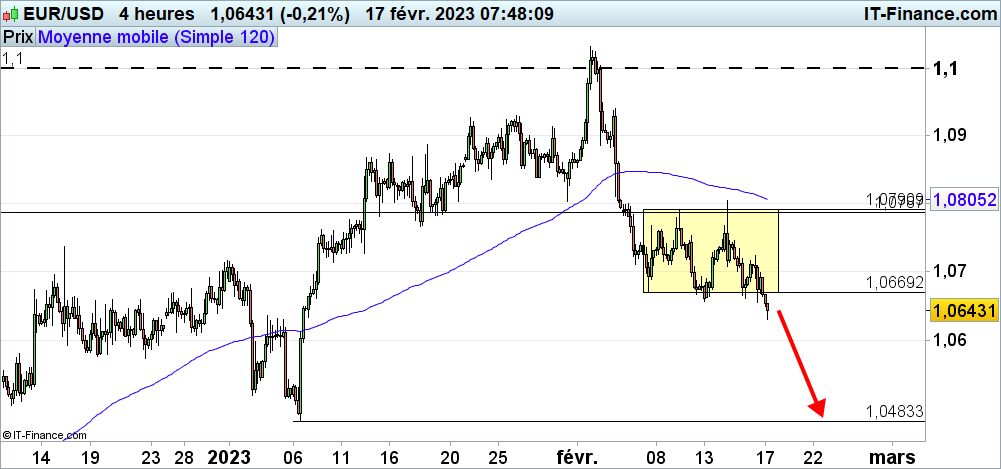Screen dimensions: 1001x469
Task: Select the dashed 1,1 resistance line label on the left
Action: click(12, 60)
